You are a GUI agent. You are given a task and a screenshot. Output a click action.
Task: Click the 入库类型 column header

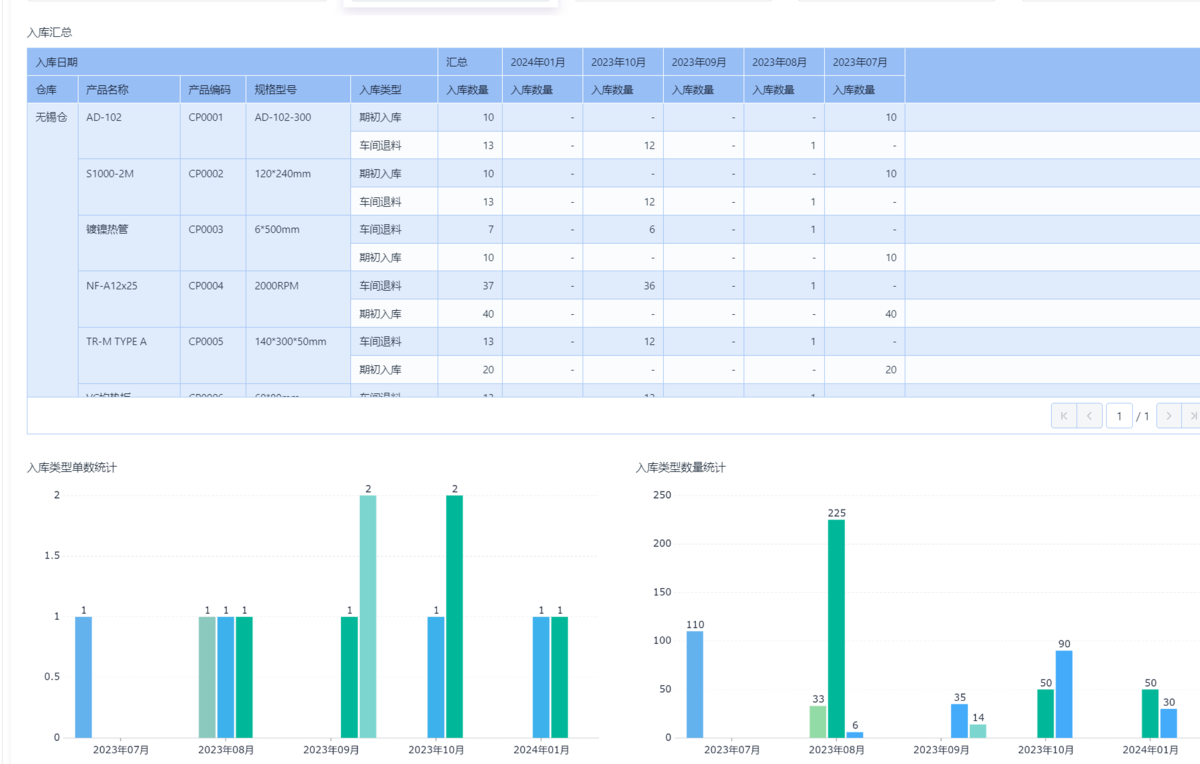394,89
